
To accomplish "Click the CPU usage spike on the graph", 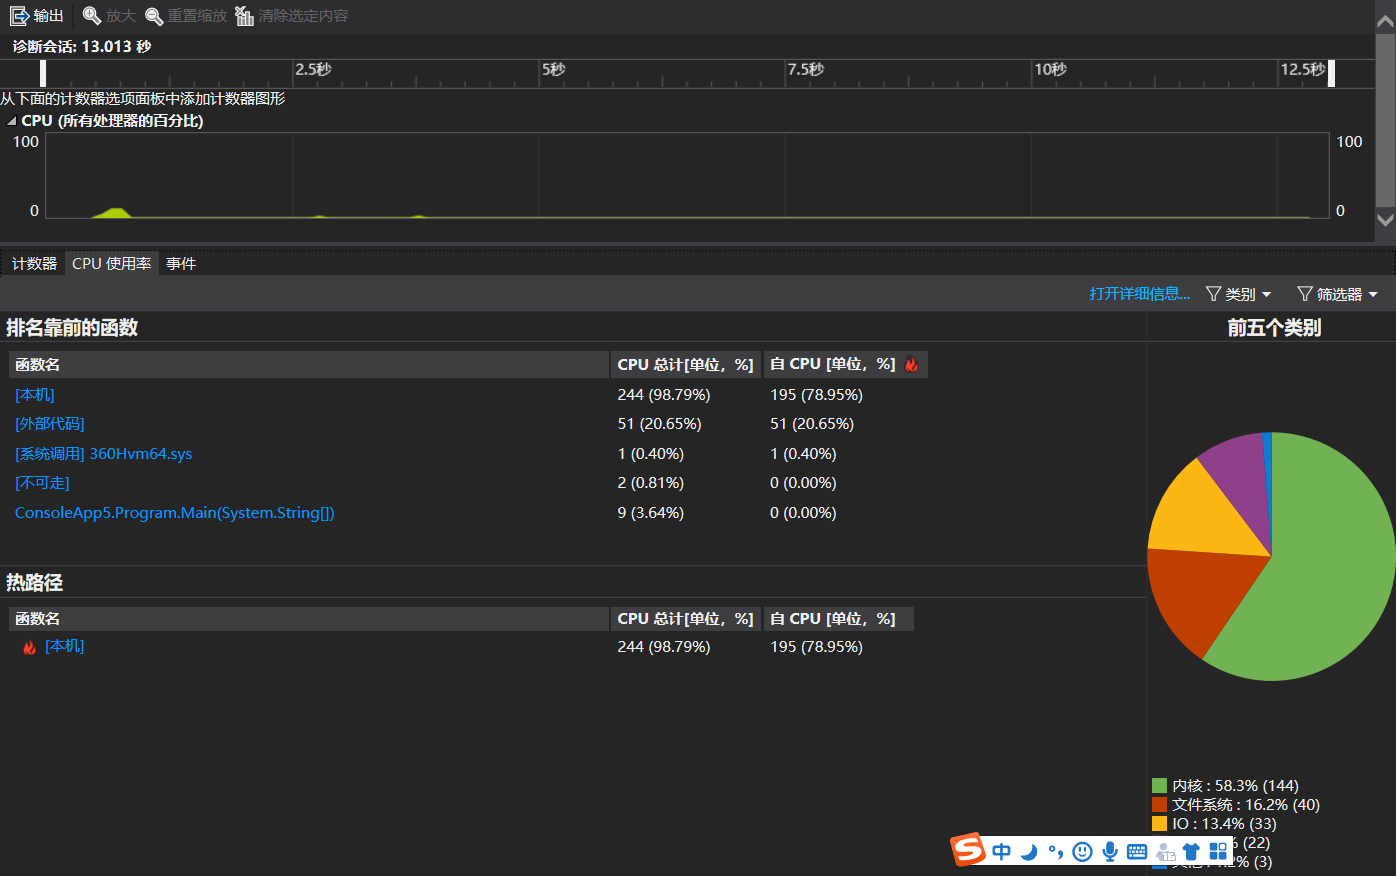I will [x=114, y=212].
